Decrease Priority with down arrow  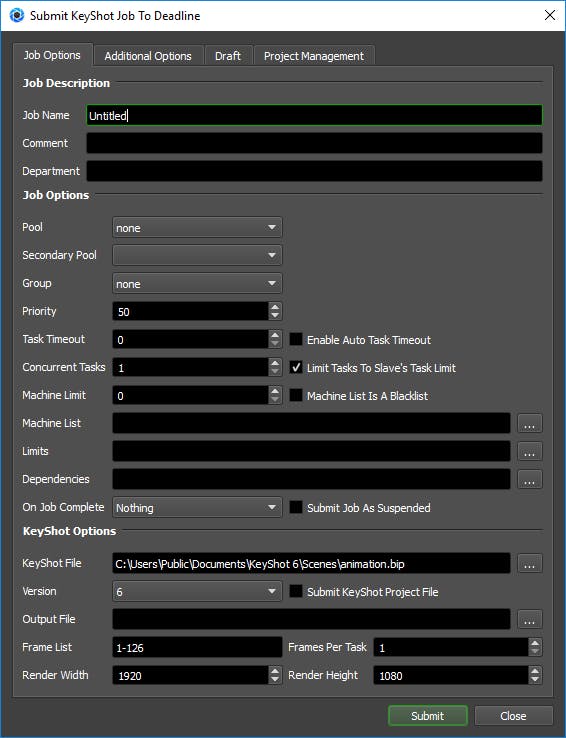[275, 316]
